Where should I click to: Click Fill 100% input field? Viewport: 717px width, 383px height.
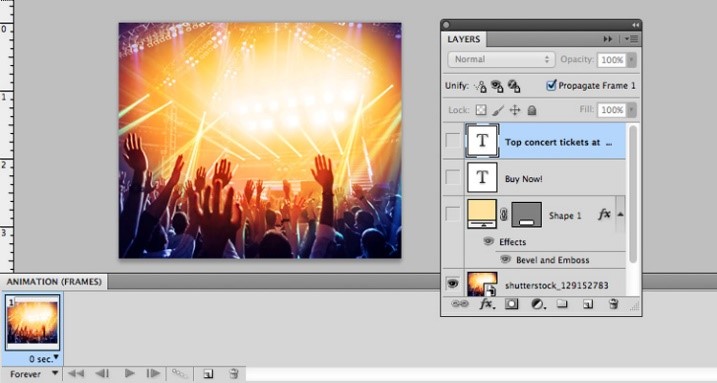[x=612, y=110]
